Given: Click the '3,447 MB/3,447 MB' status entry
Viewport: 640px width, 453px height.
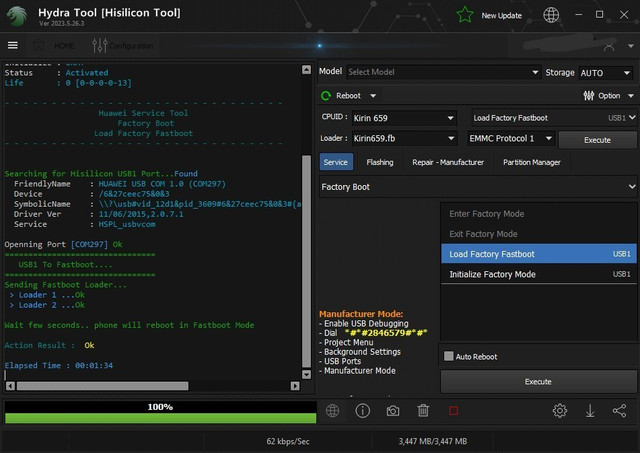Looking at the screenshot, I should click(433, 441).
